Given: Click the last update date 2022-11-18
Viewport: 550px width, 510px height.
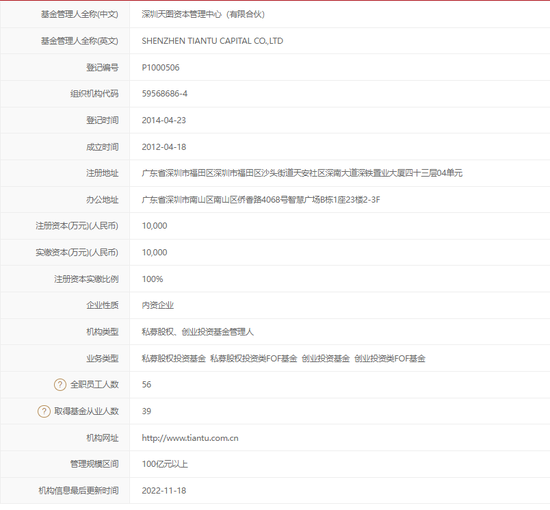Looking at the screenshot, I should pyautogui.click(x=164, y=491).
